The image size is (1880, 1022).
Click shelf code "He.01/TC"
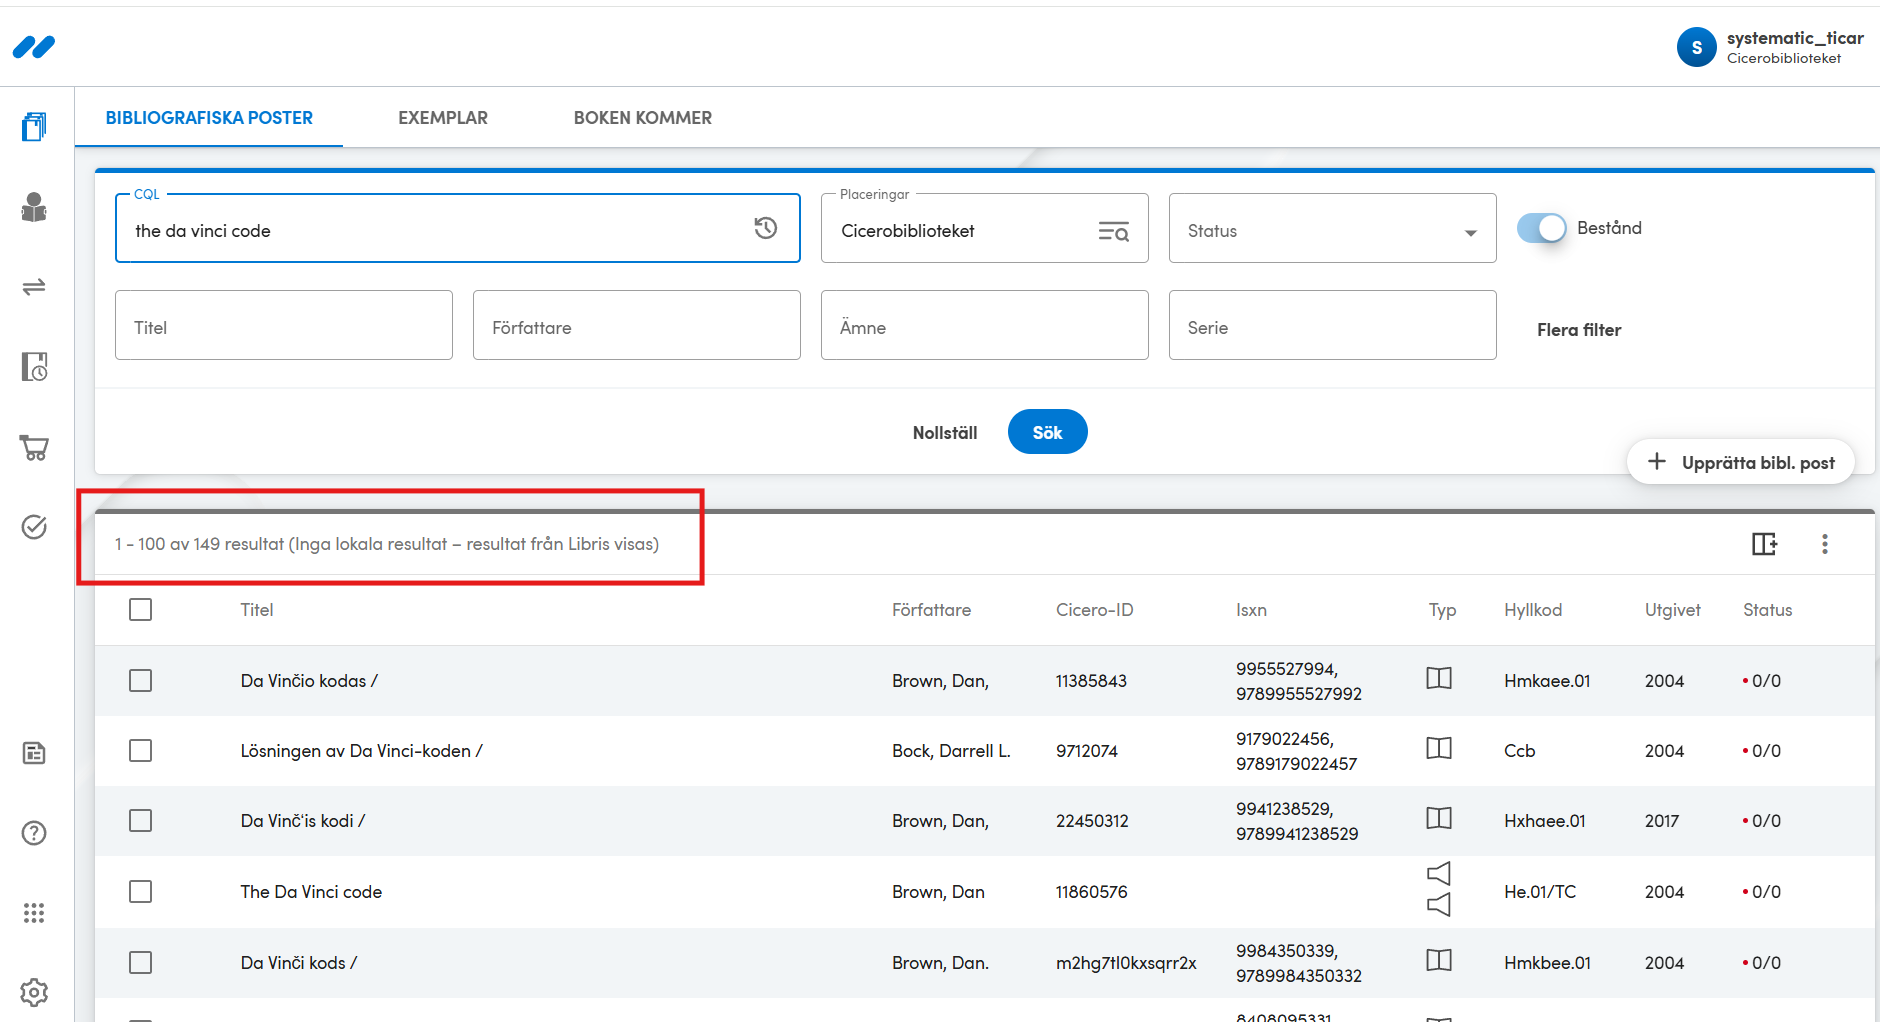(x=1540, y=892)
